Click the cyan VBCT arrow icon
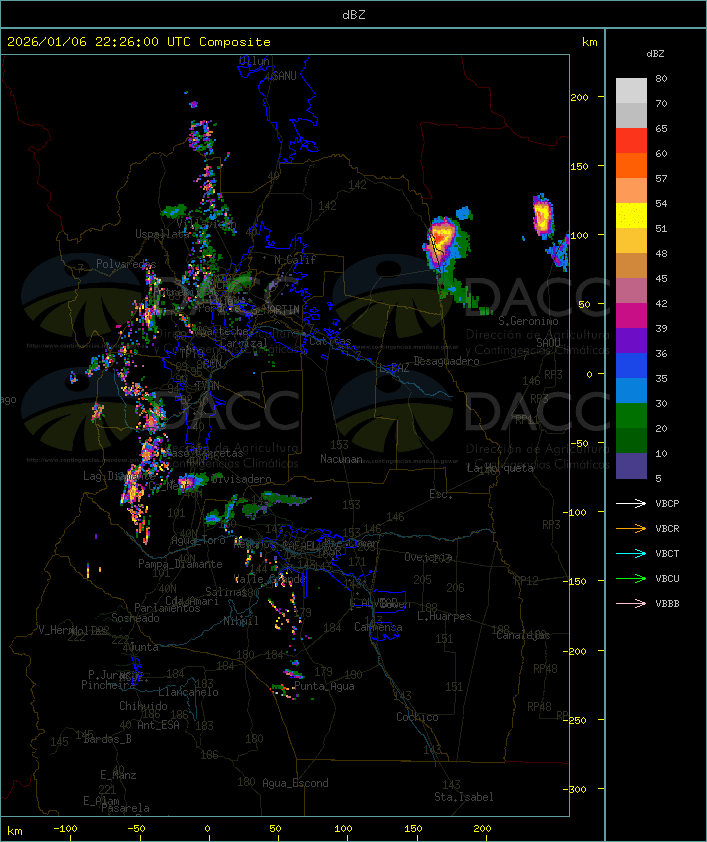The height and width of the screenshot is (842, 707). [x=631, y=553]
